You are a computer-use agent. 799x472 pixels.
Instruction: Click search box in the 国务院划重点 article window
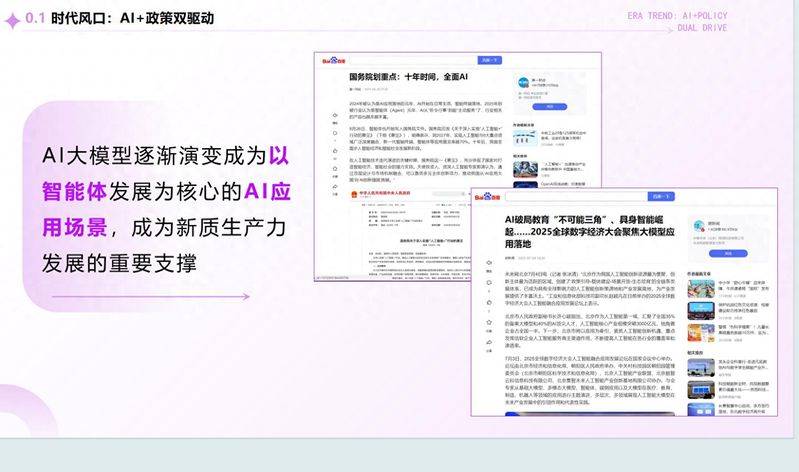click(x=413, y=60)
